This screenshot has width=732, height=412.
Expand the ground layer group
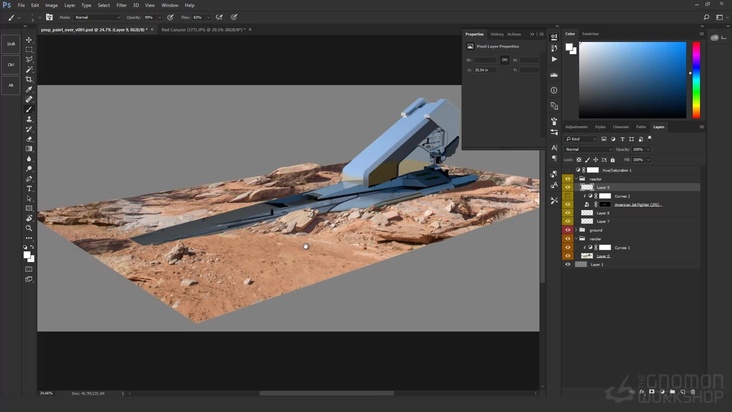click(577, 230)
